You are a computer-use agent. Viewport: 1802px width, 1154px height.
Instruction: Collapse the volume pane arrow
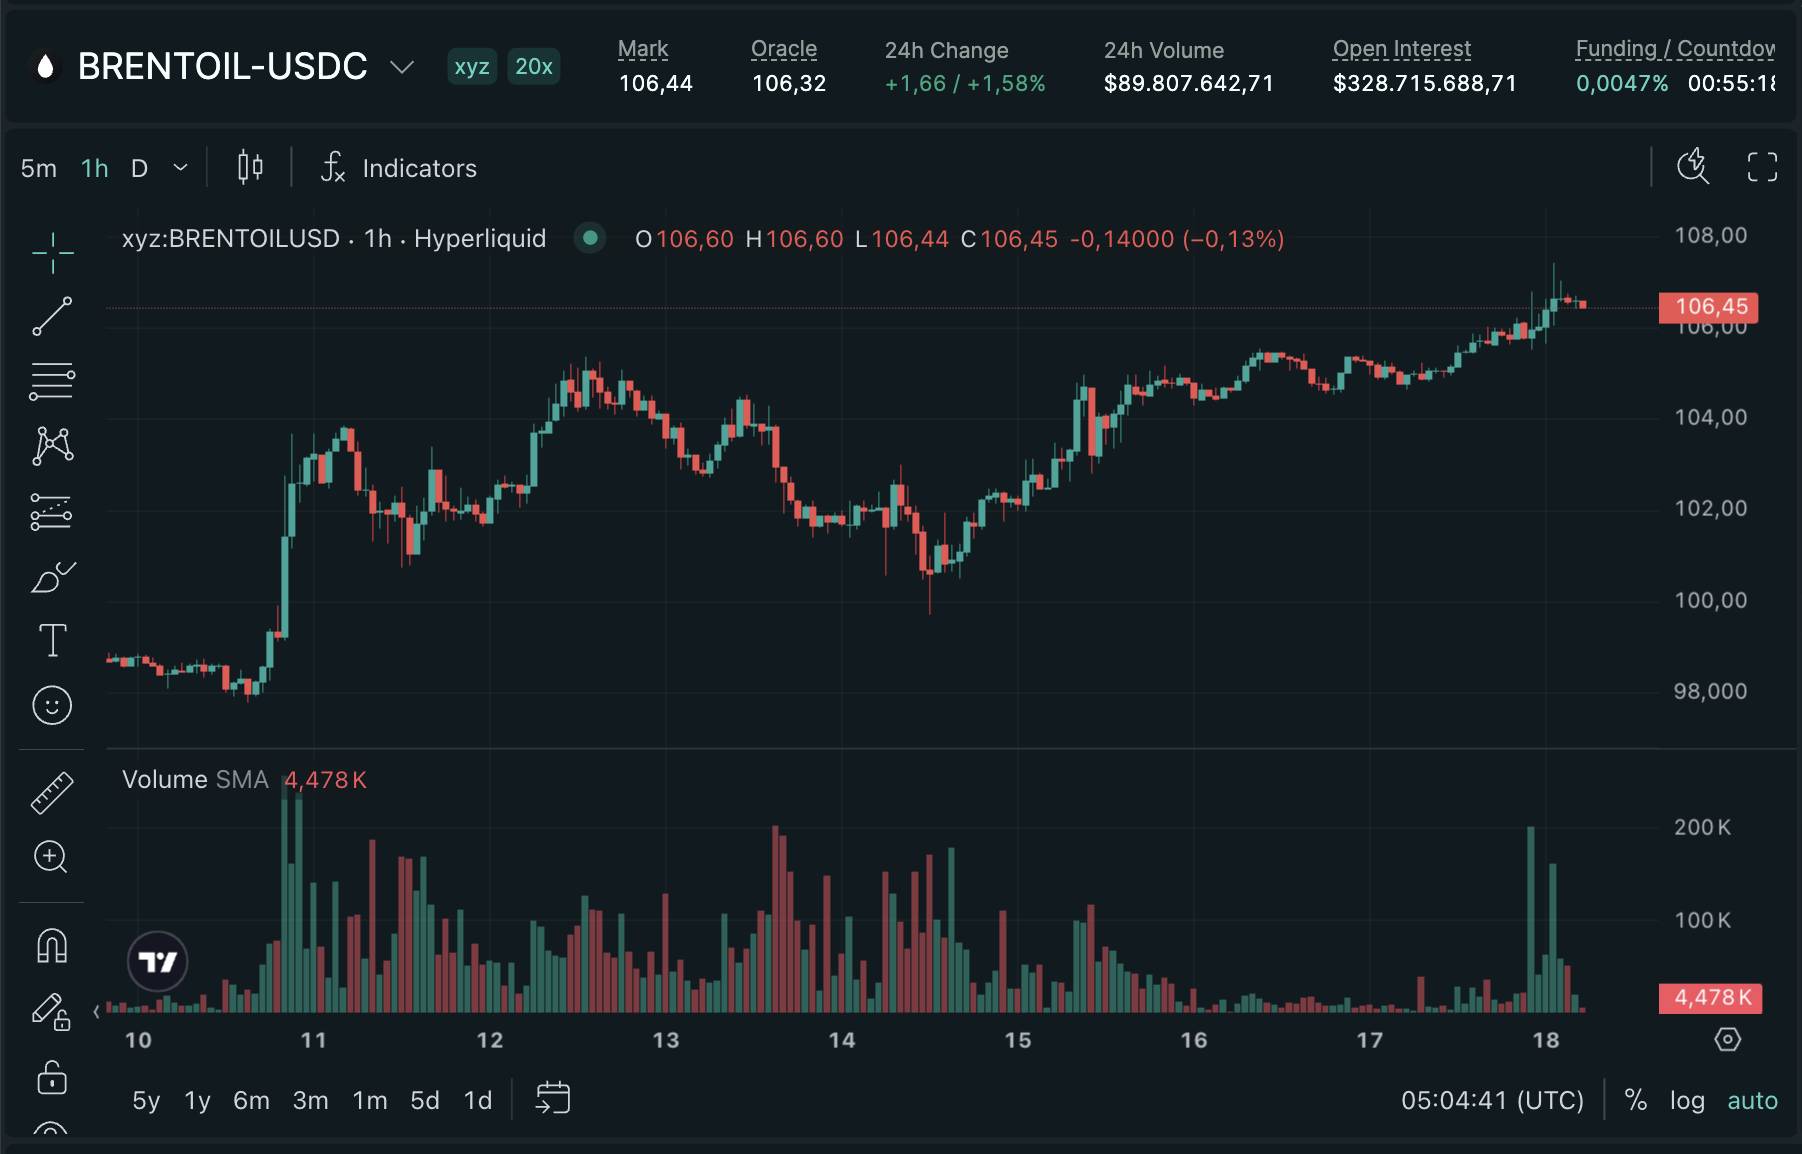(x=96, y=1012)
